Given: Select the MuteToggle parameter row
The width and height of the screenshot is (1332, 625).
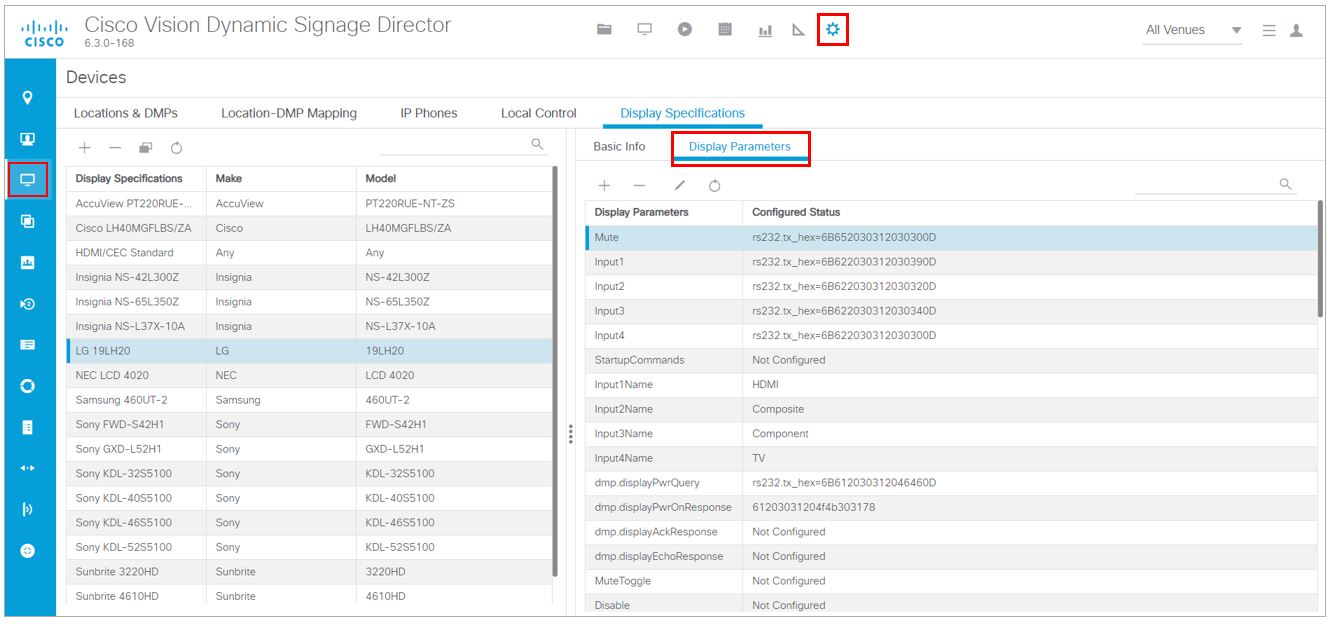Looking at the screenshot, I should click(950, 581).
